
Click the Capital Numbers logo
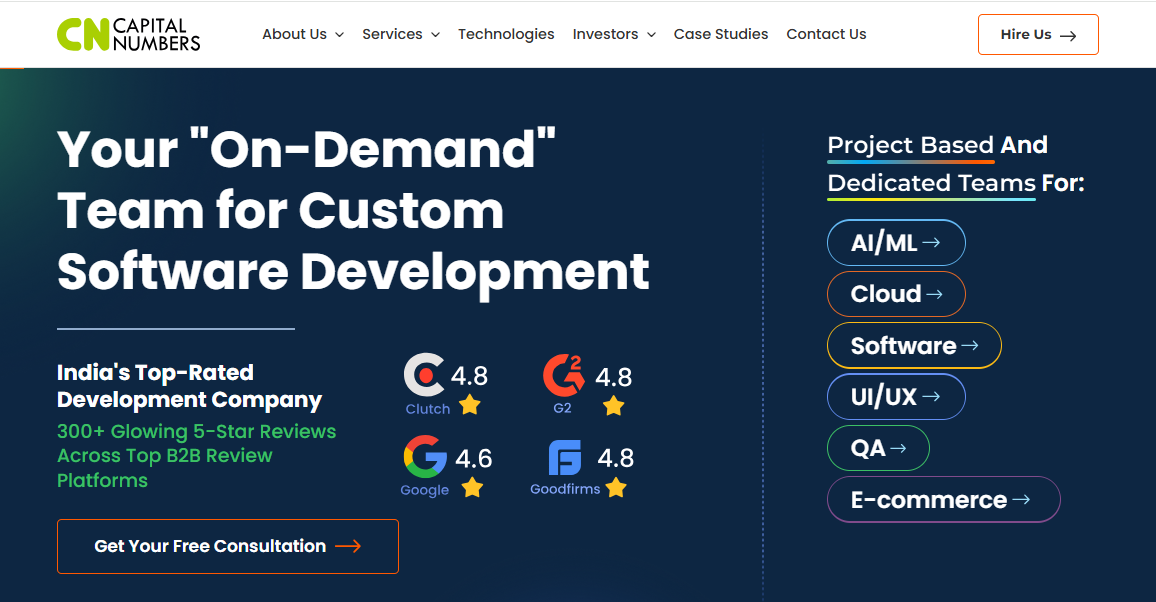point(129,35)
